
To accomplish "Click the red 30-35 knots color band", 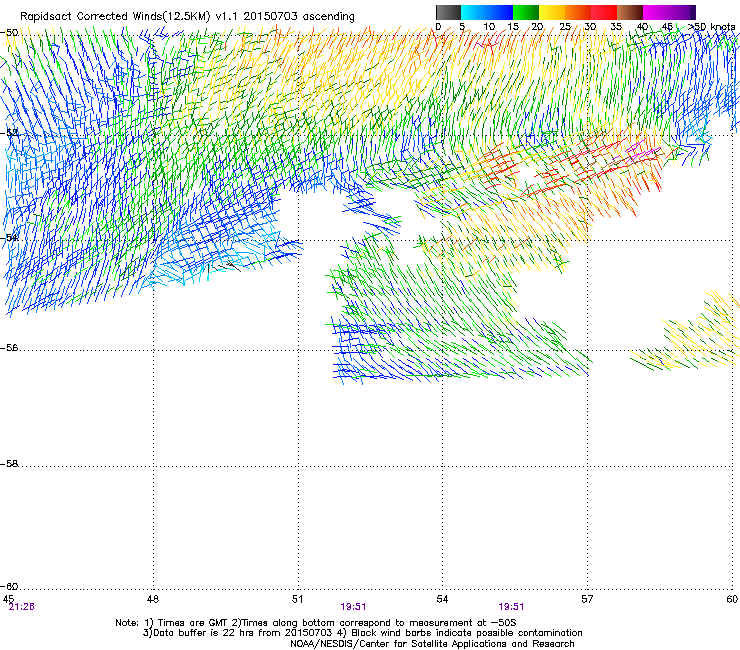I will coord(604,12).
